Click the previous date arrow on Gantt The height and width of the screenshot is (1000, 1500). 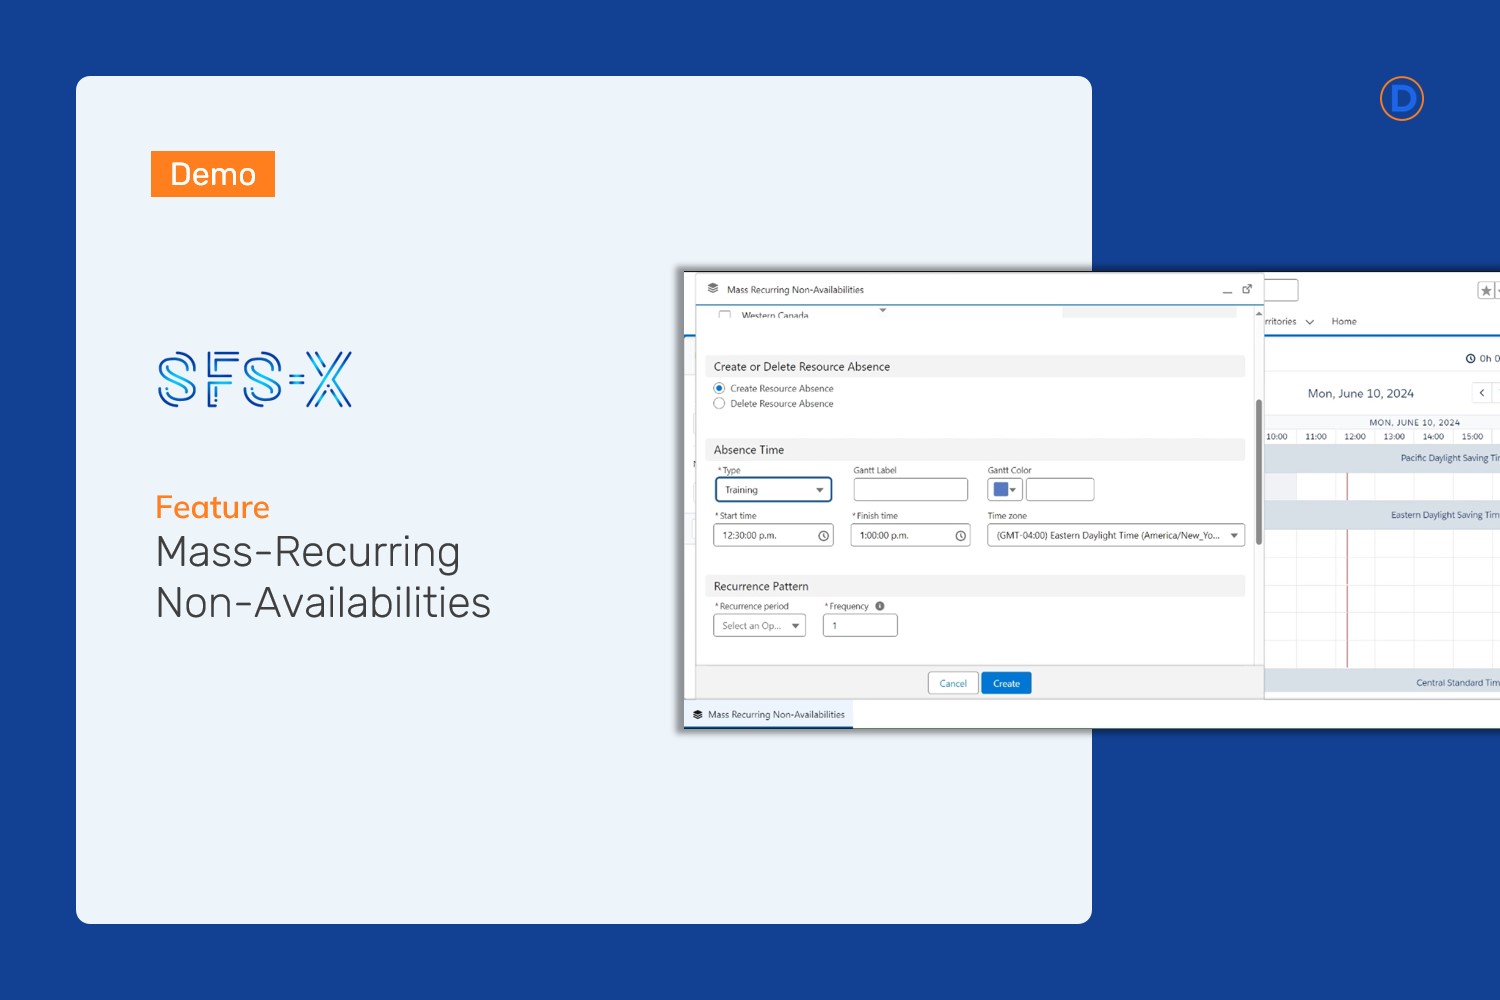(1482, 393)
